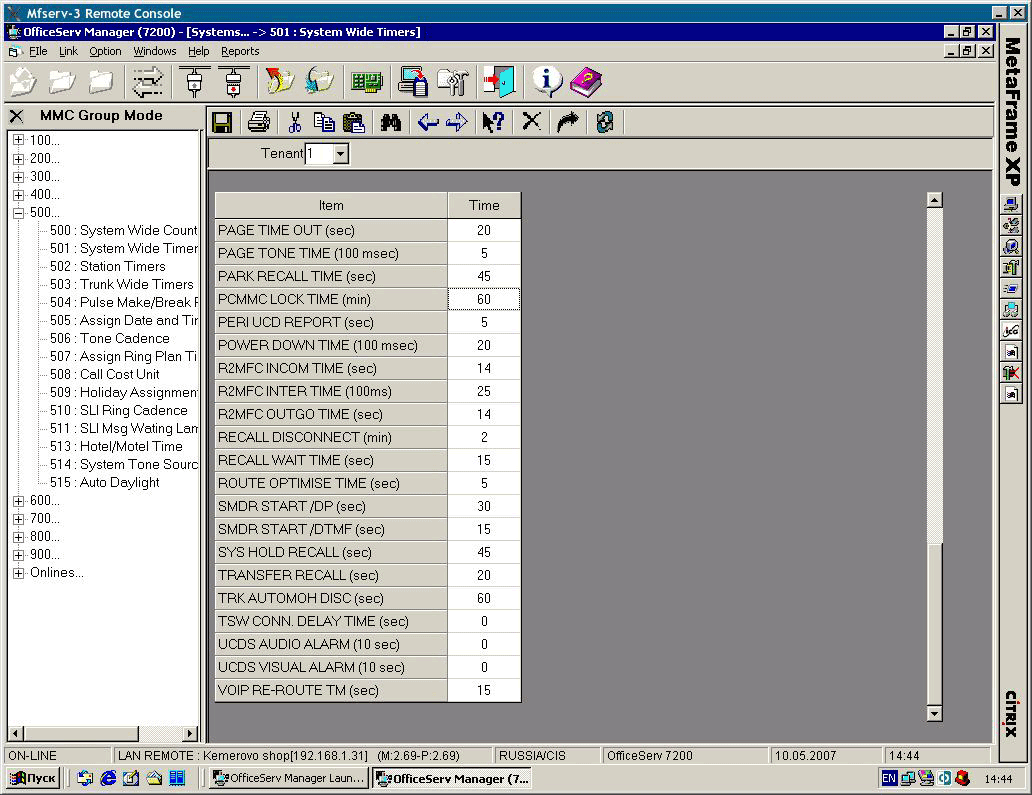1032x795 pixels.
Task: Click the Copy icon in MMC toolbar
Action: (x=324, y=122)
